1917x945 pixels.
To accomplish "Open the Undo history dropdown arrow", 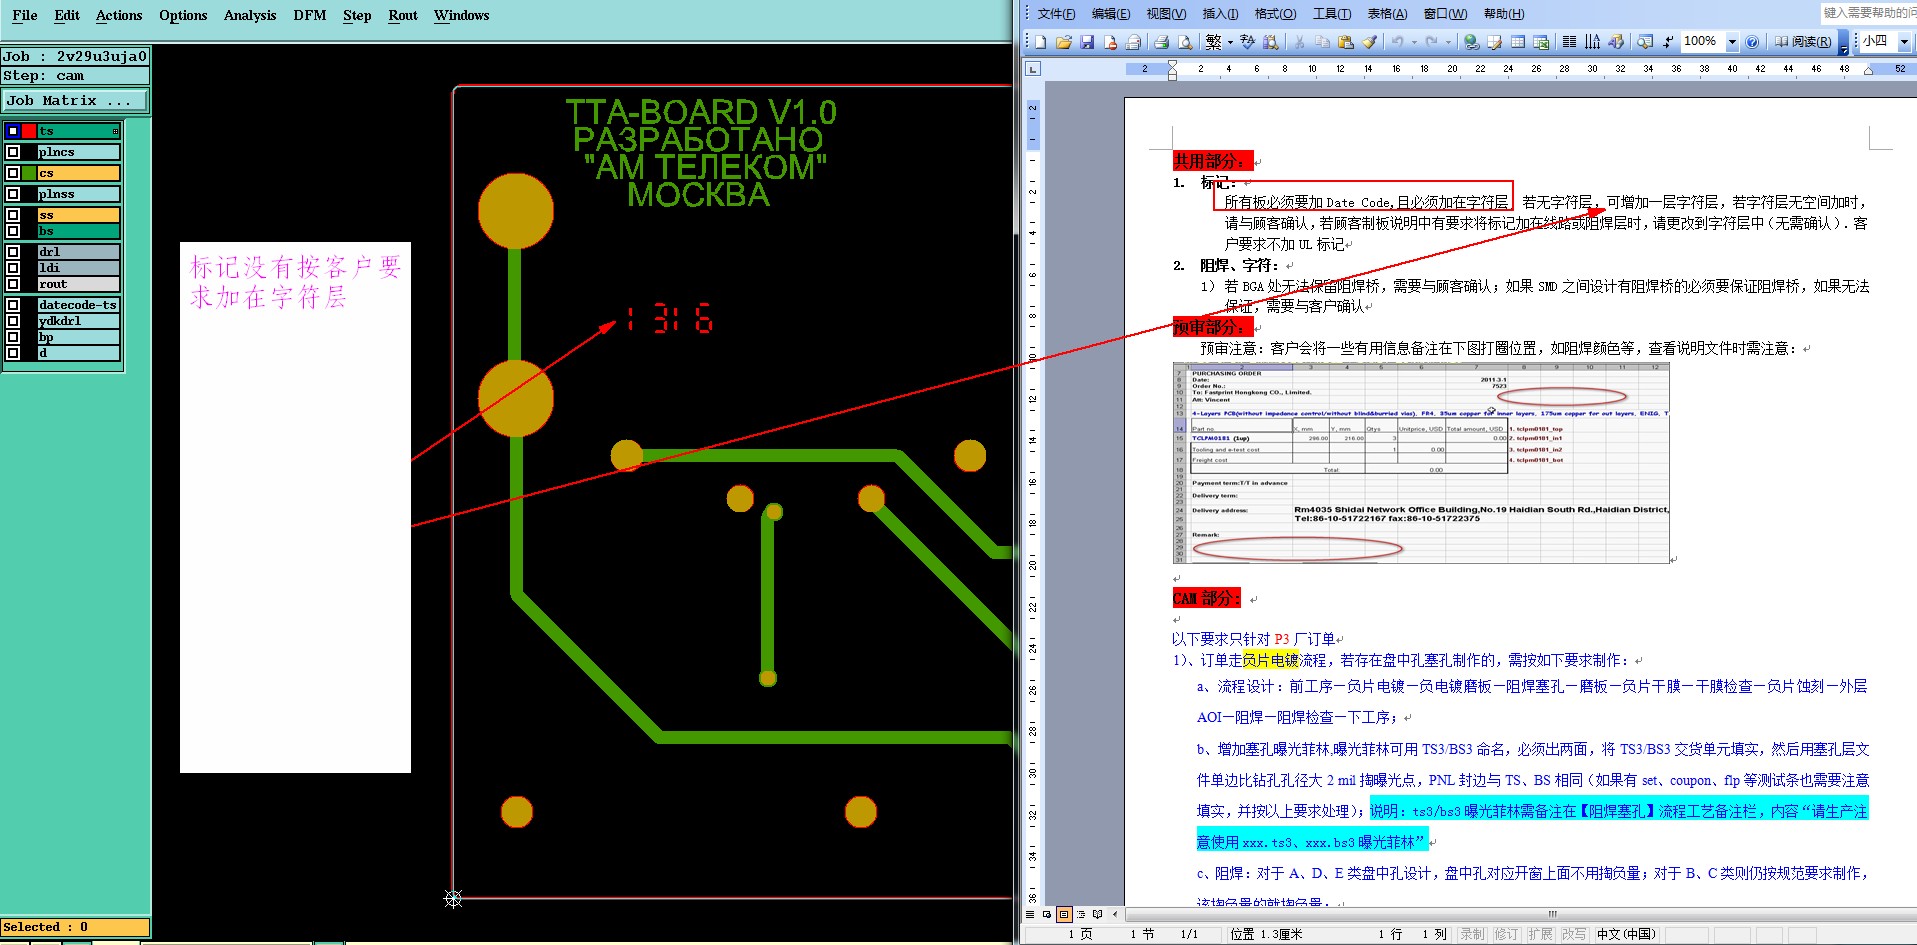I will tap(1414, 42).
